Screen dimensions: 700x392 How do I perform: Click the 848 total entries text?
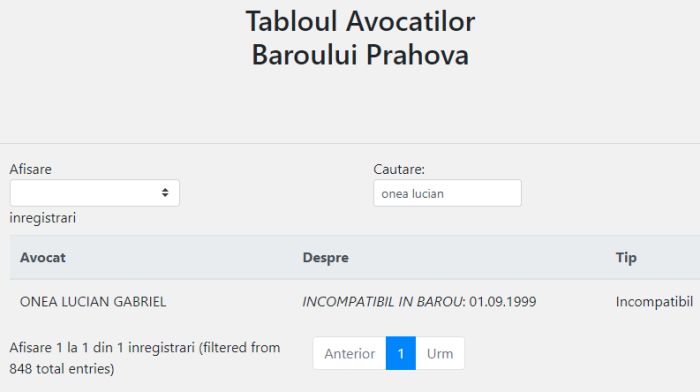point(62,369)
